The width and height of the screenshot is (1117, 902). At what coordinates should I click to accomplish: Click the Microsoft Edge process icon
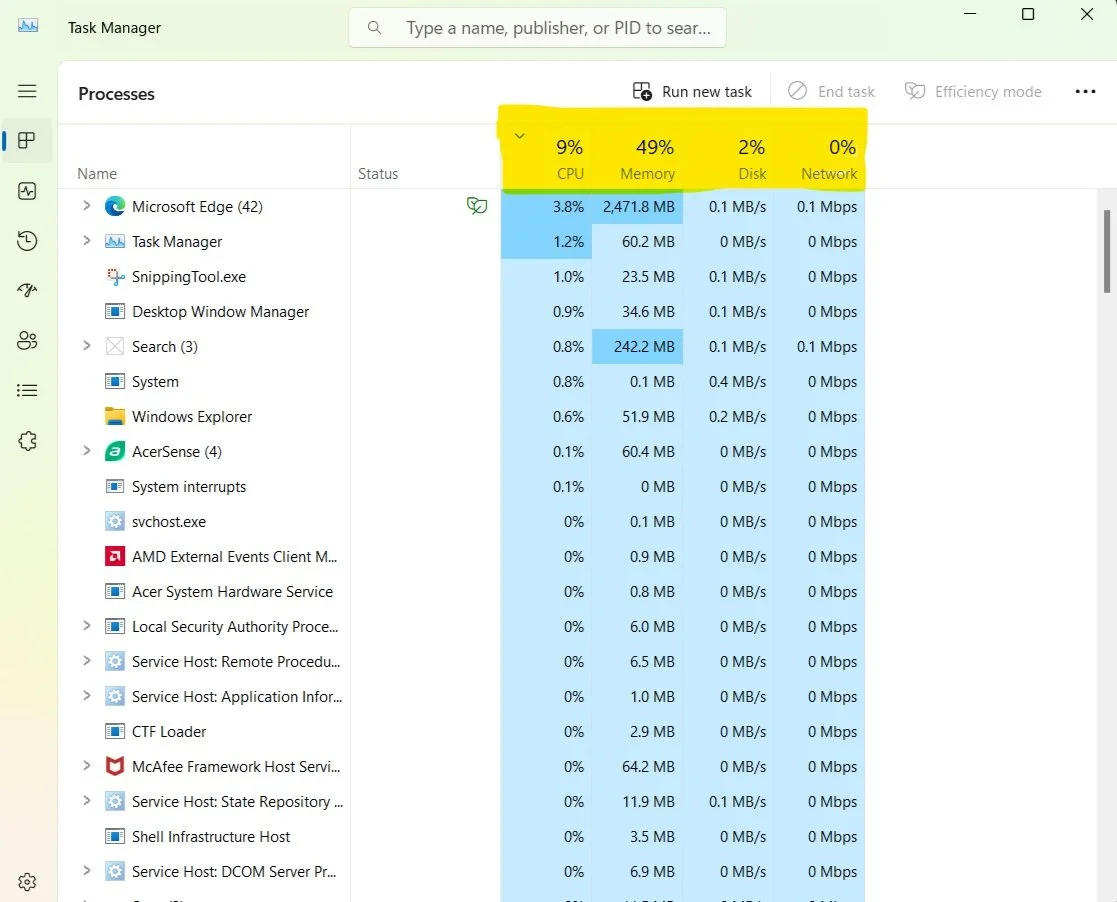(x=115, y=207)
